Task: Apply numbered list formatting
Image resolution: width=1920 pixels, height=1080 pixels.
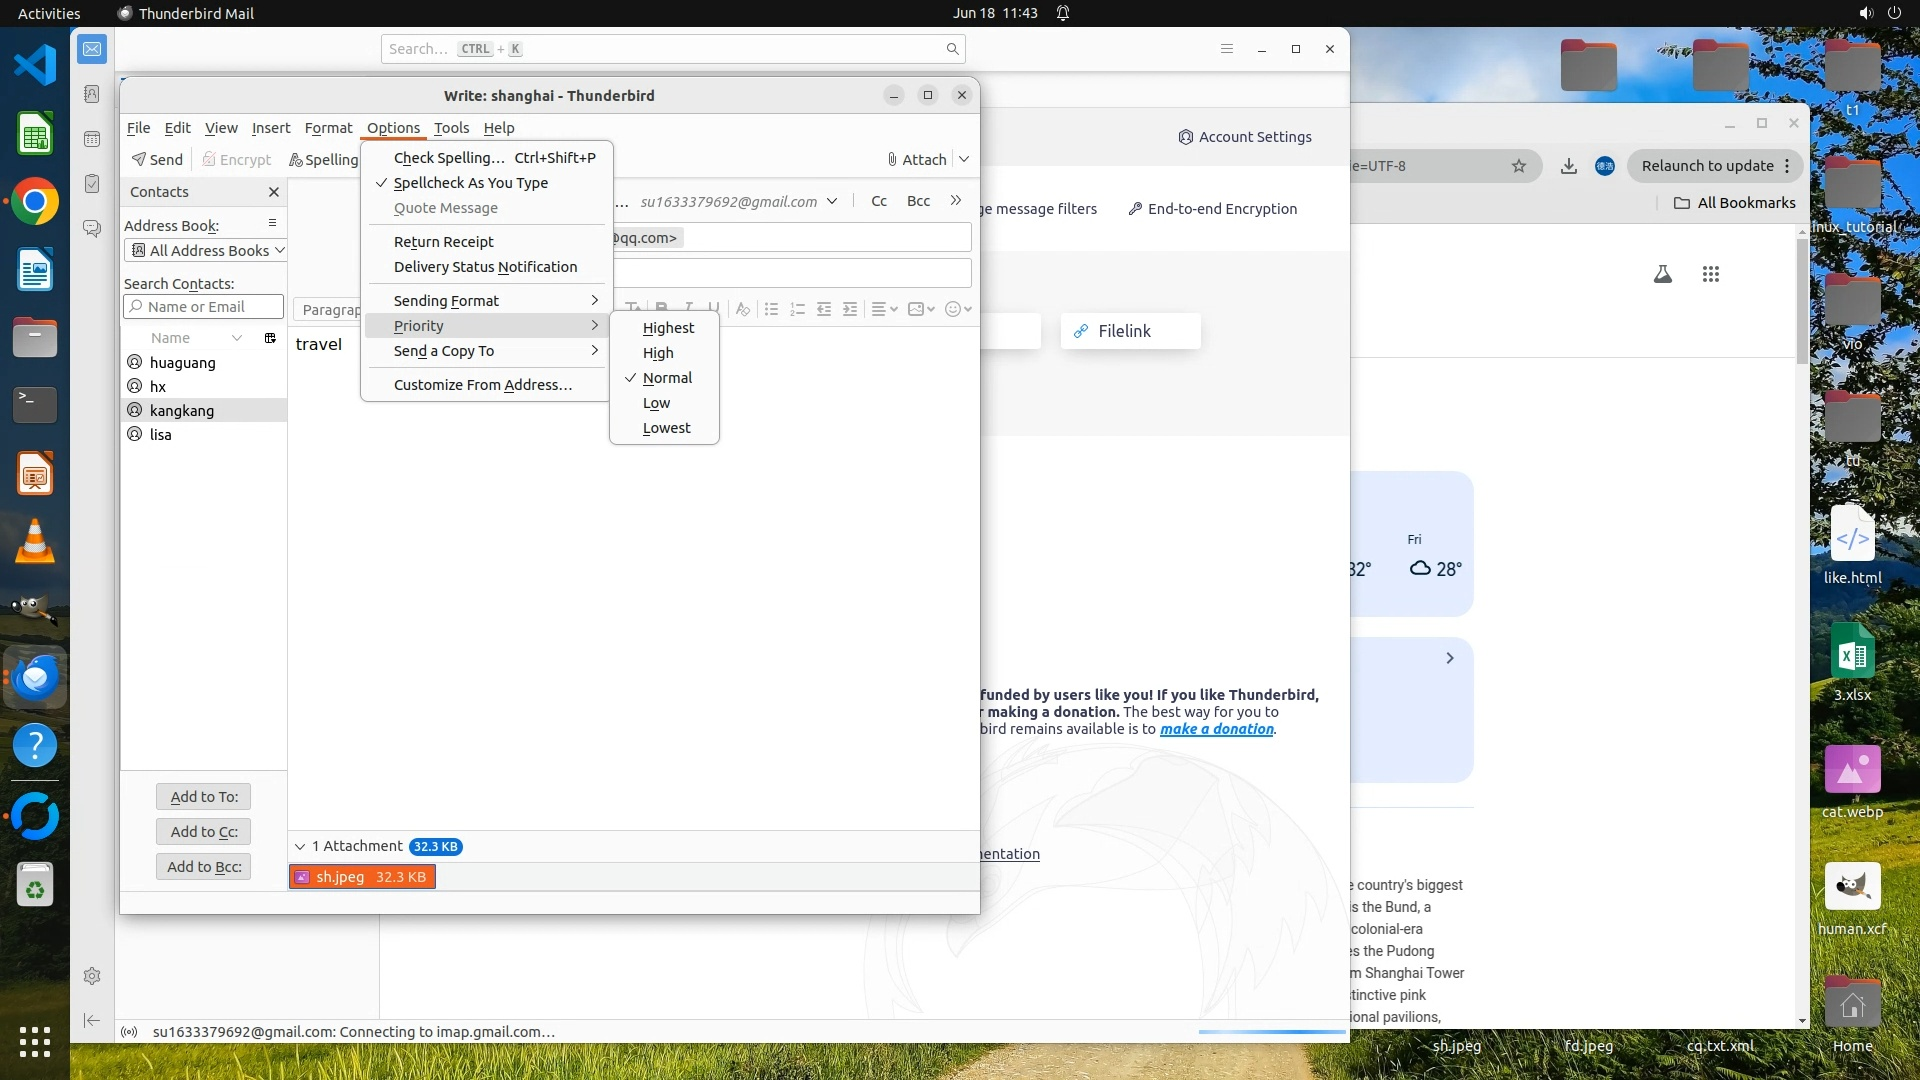Action: (797, 309)
